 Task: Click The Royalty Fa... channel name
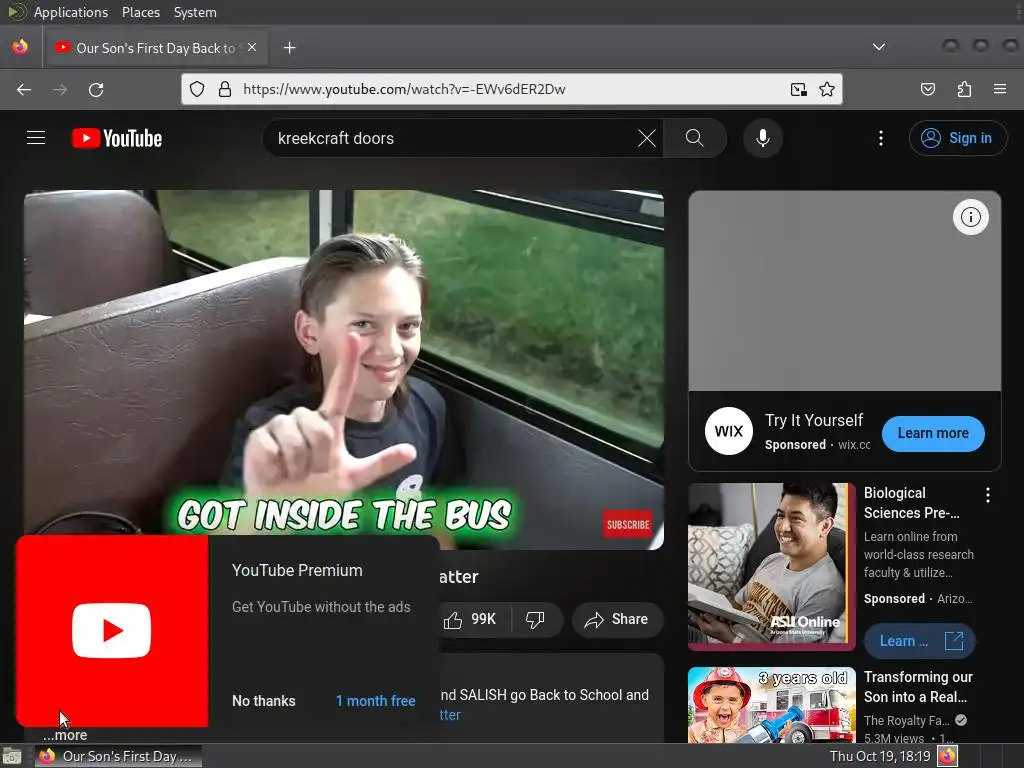coord(906,720)
